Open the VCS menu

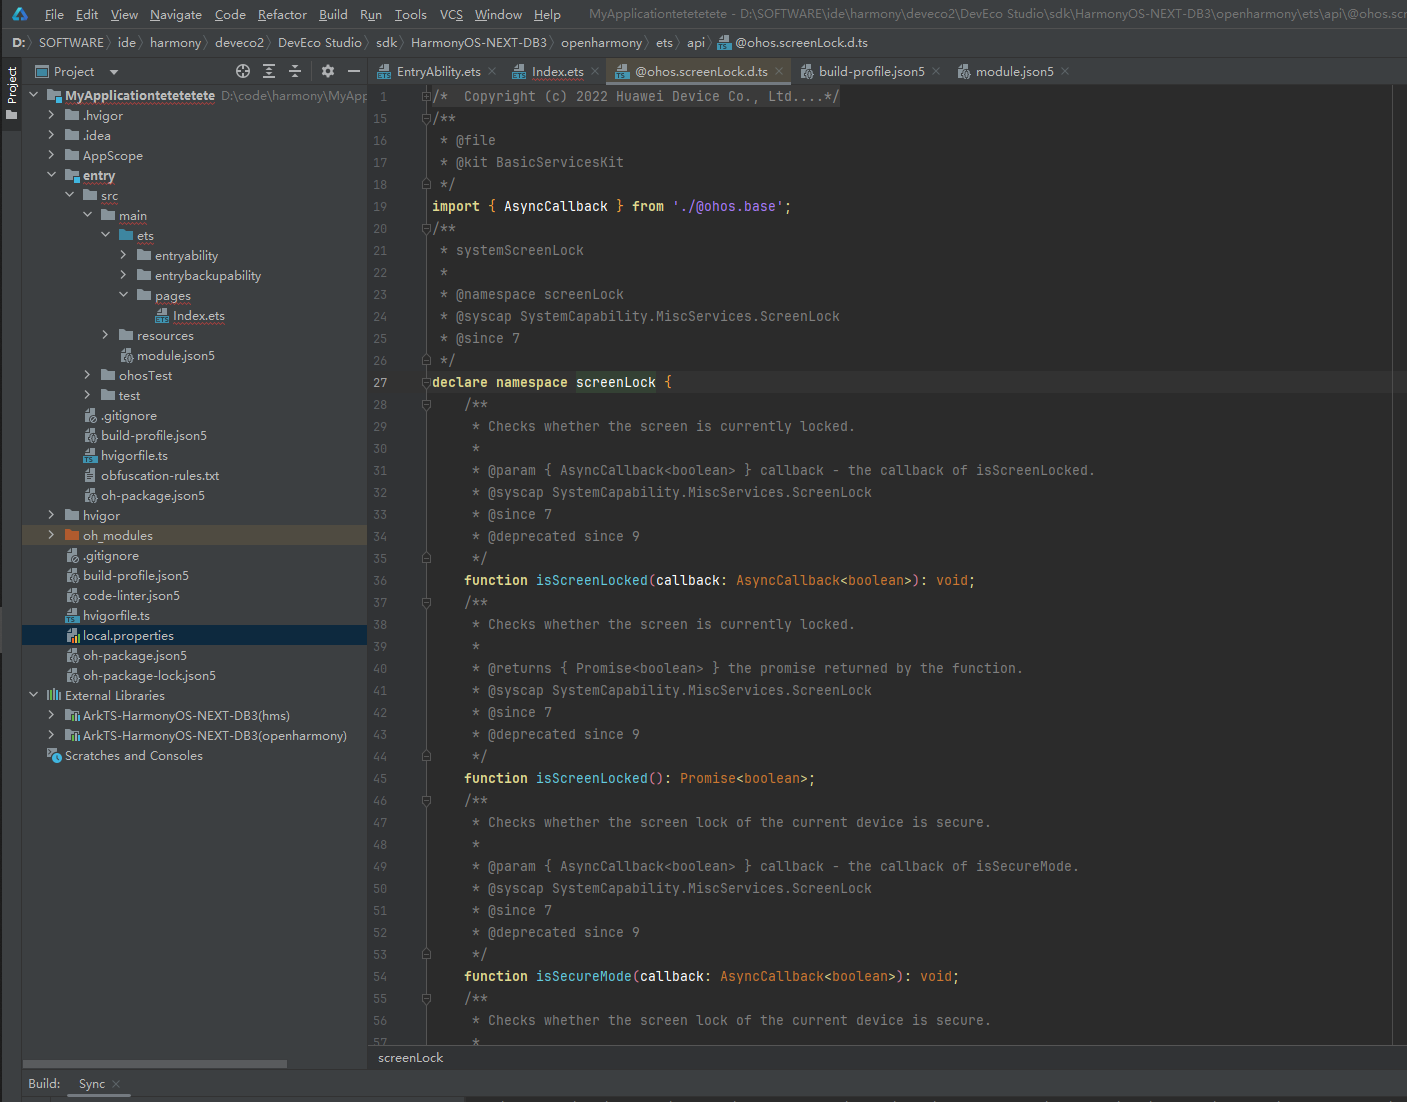pyautogui.click(x=451, y=14)
